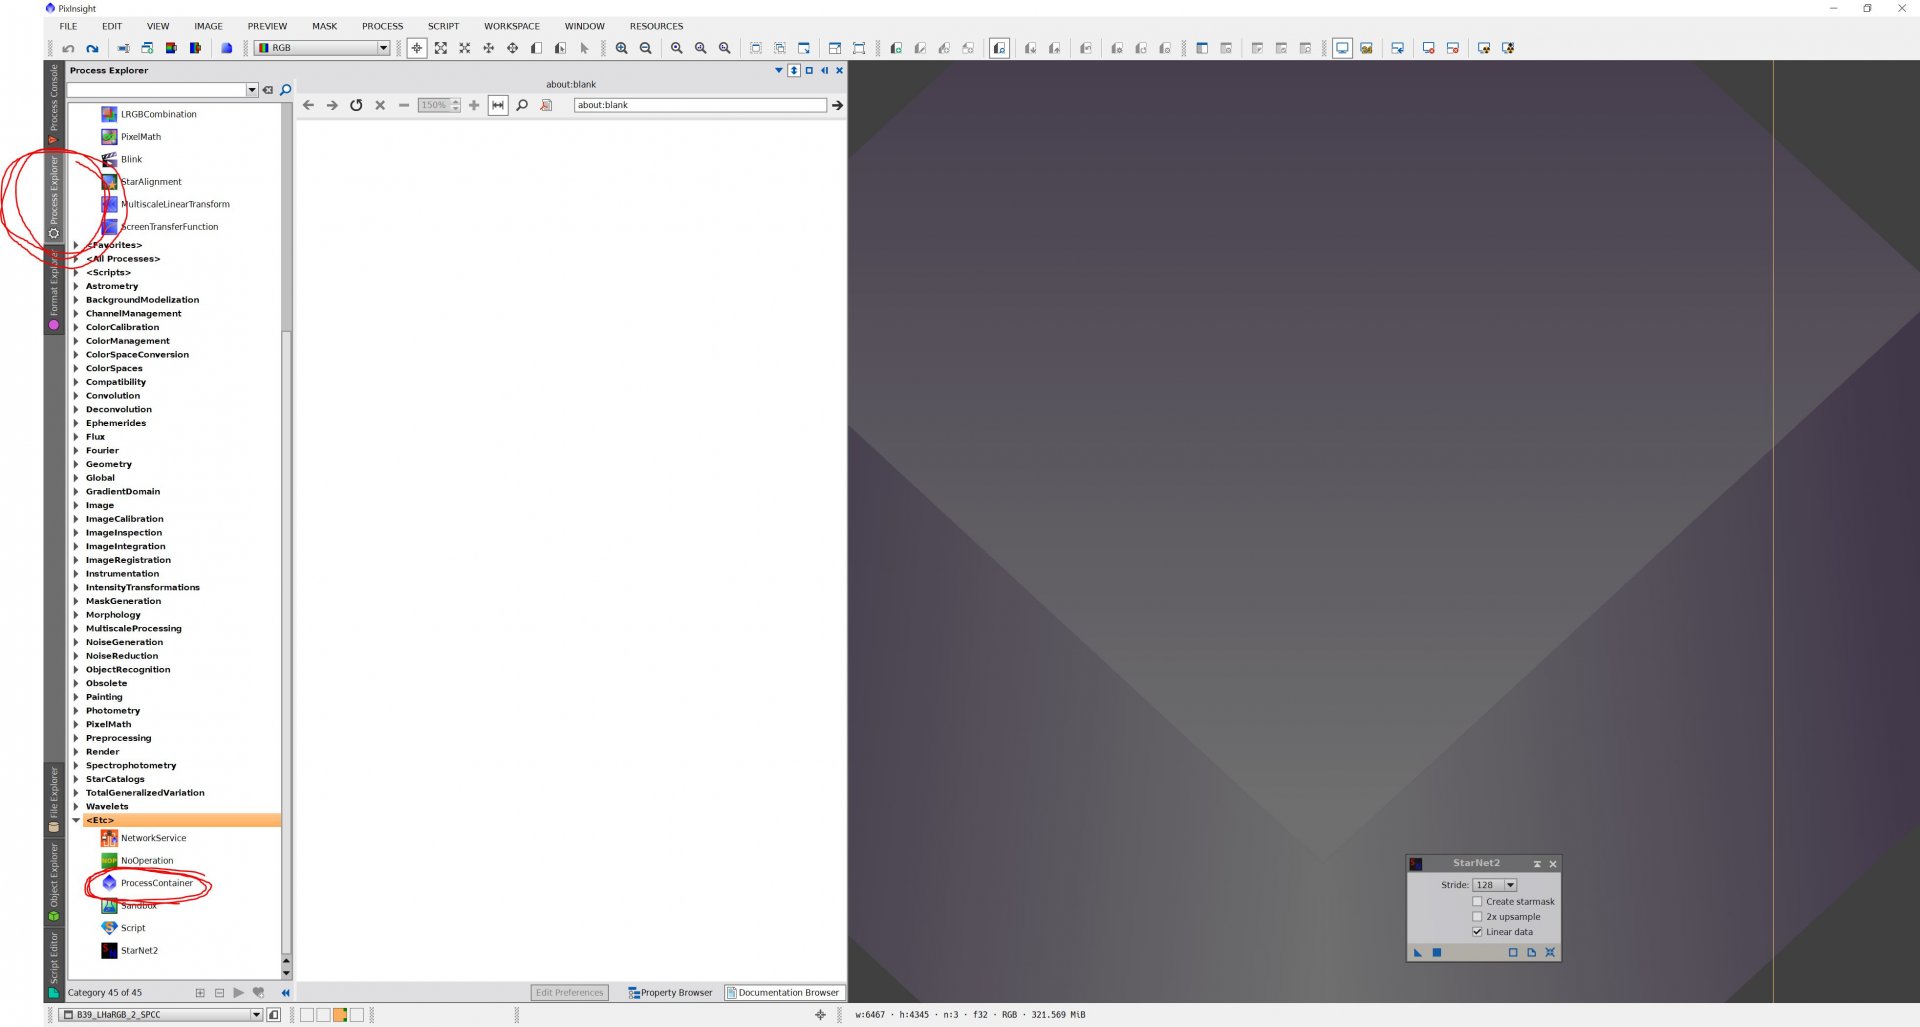The width and height of the screenshot is (1920, 1027).
Task: Select the crosshair readout mode tool
Action: [x=417, y=48]
